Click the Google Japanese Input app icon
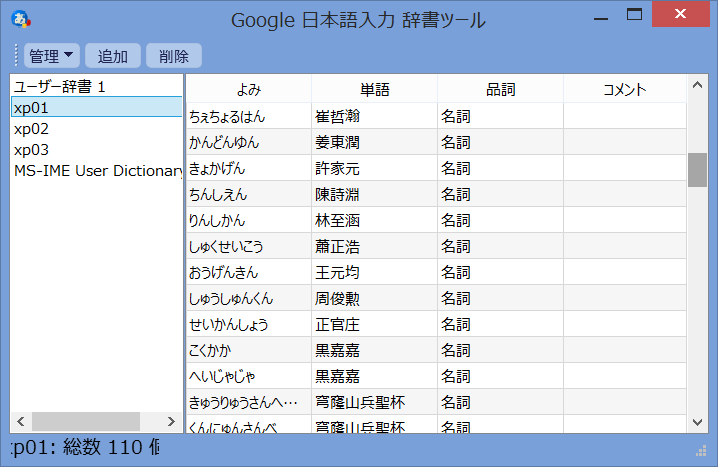Image resolution: width=718 pixels, height=467 pixels. 21,19
